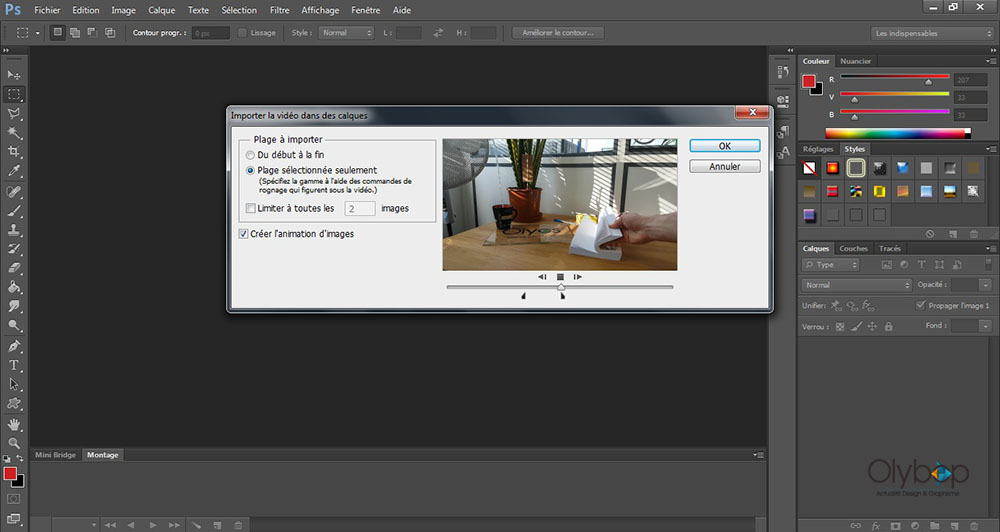Click the red foreground color swatch in Couleur panel

tap(809, 81)
